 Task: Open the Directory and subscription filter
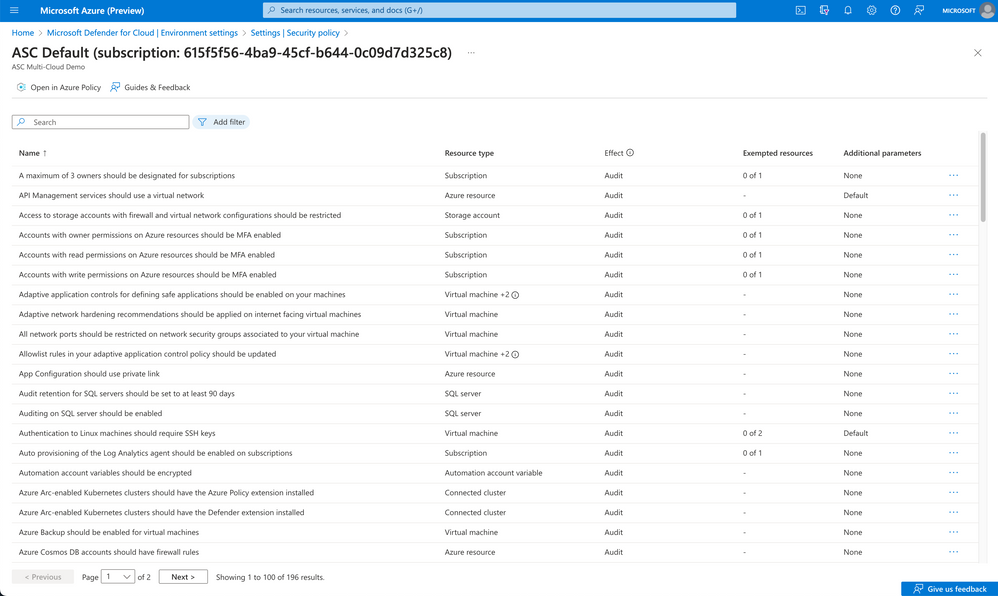click(825, 10)
